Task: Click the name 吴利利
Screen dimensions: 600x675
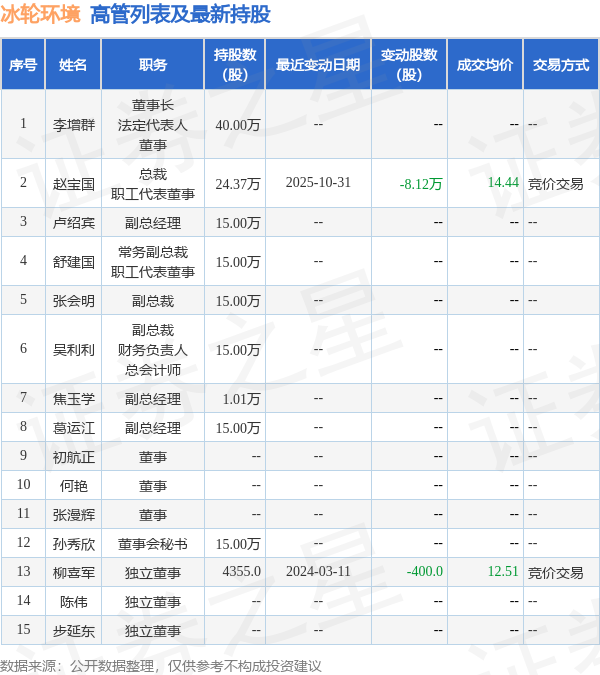Action: coord(74,350)
